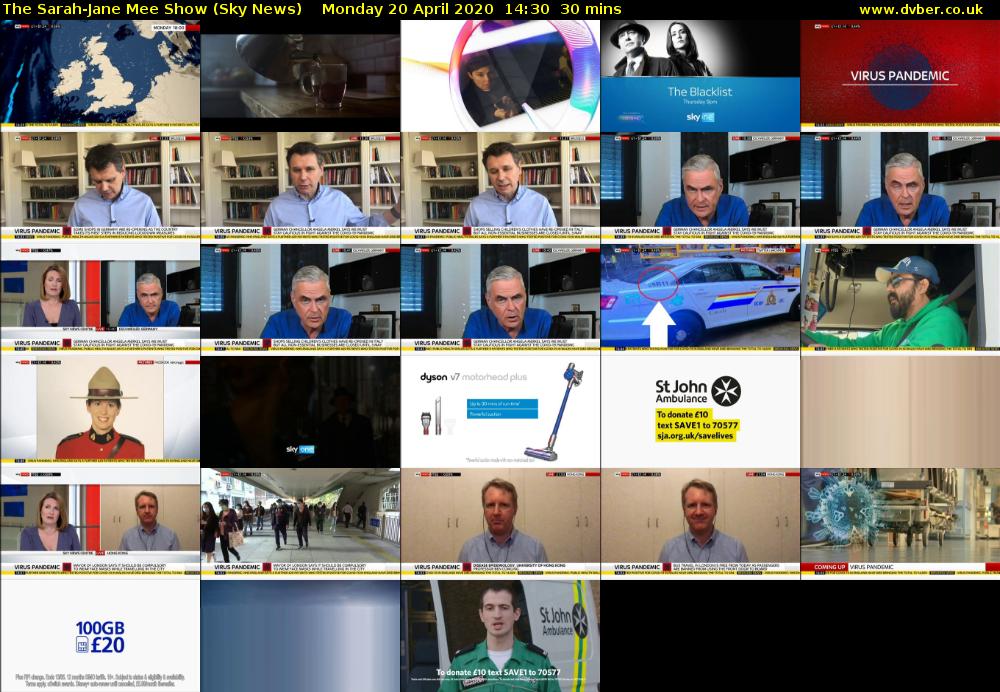Select the dark frame with Sky One logo
The image size is (1000, 692).
click(x=300, y=411)
